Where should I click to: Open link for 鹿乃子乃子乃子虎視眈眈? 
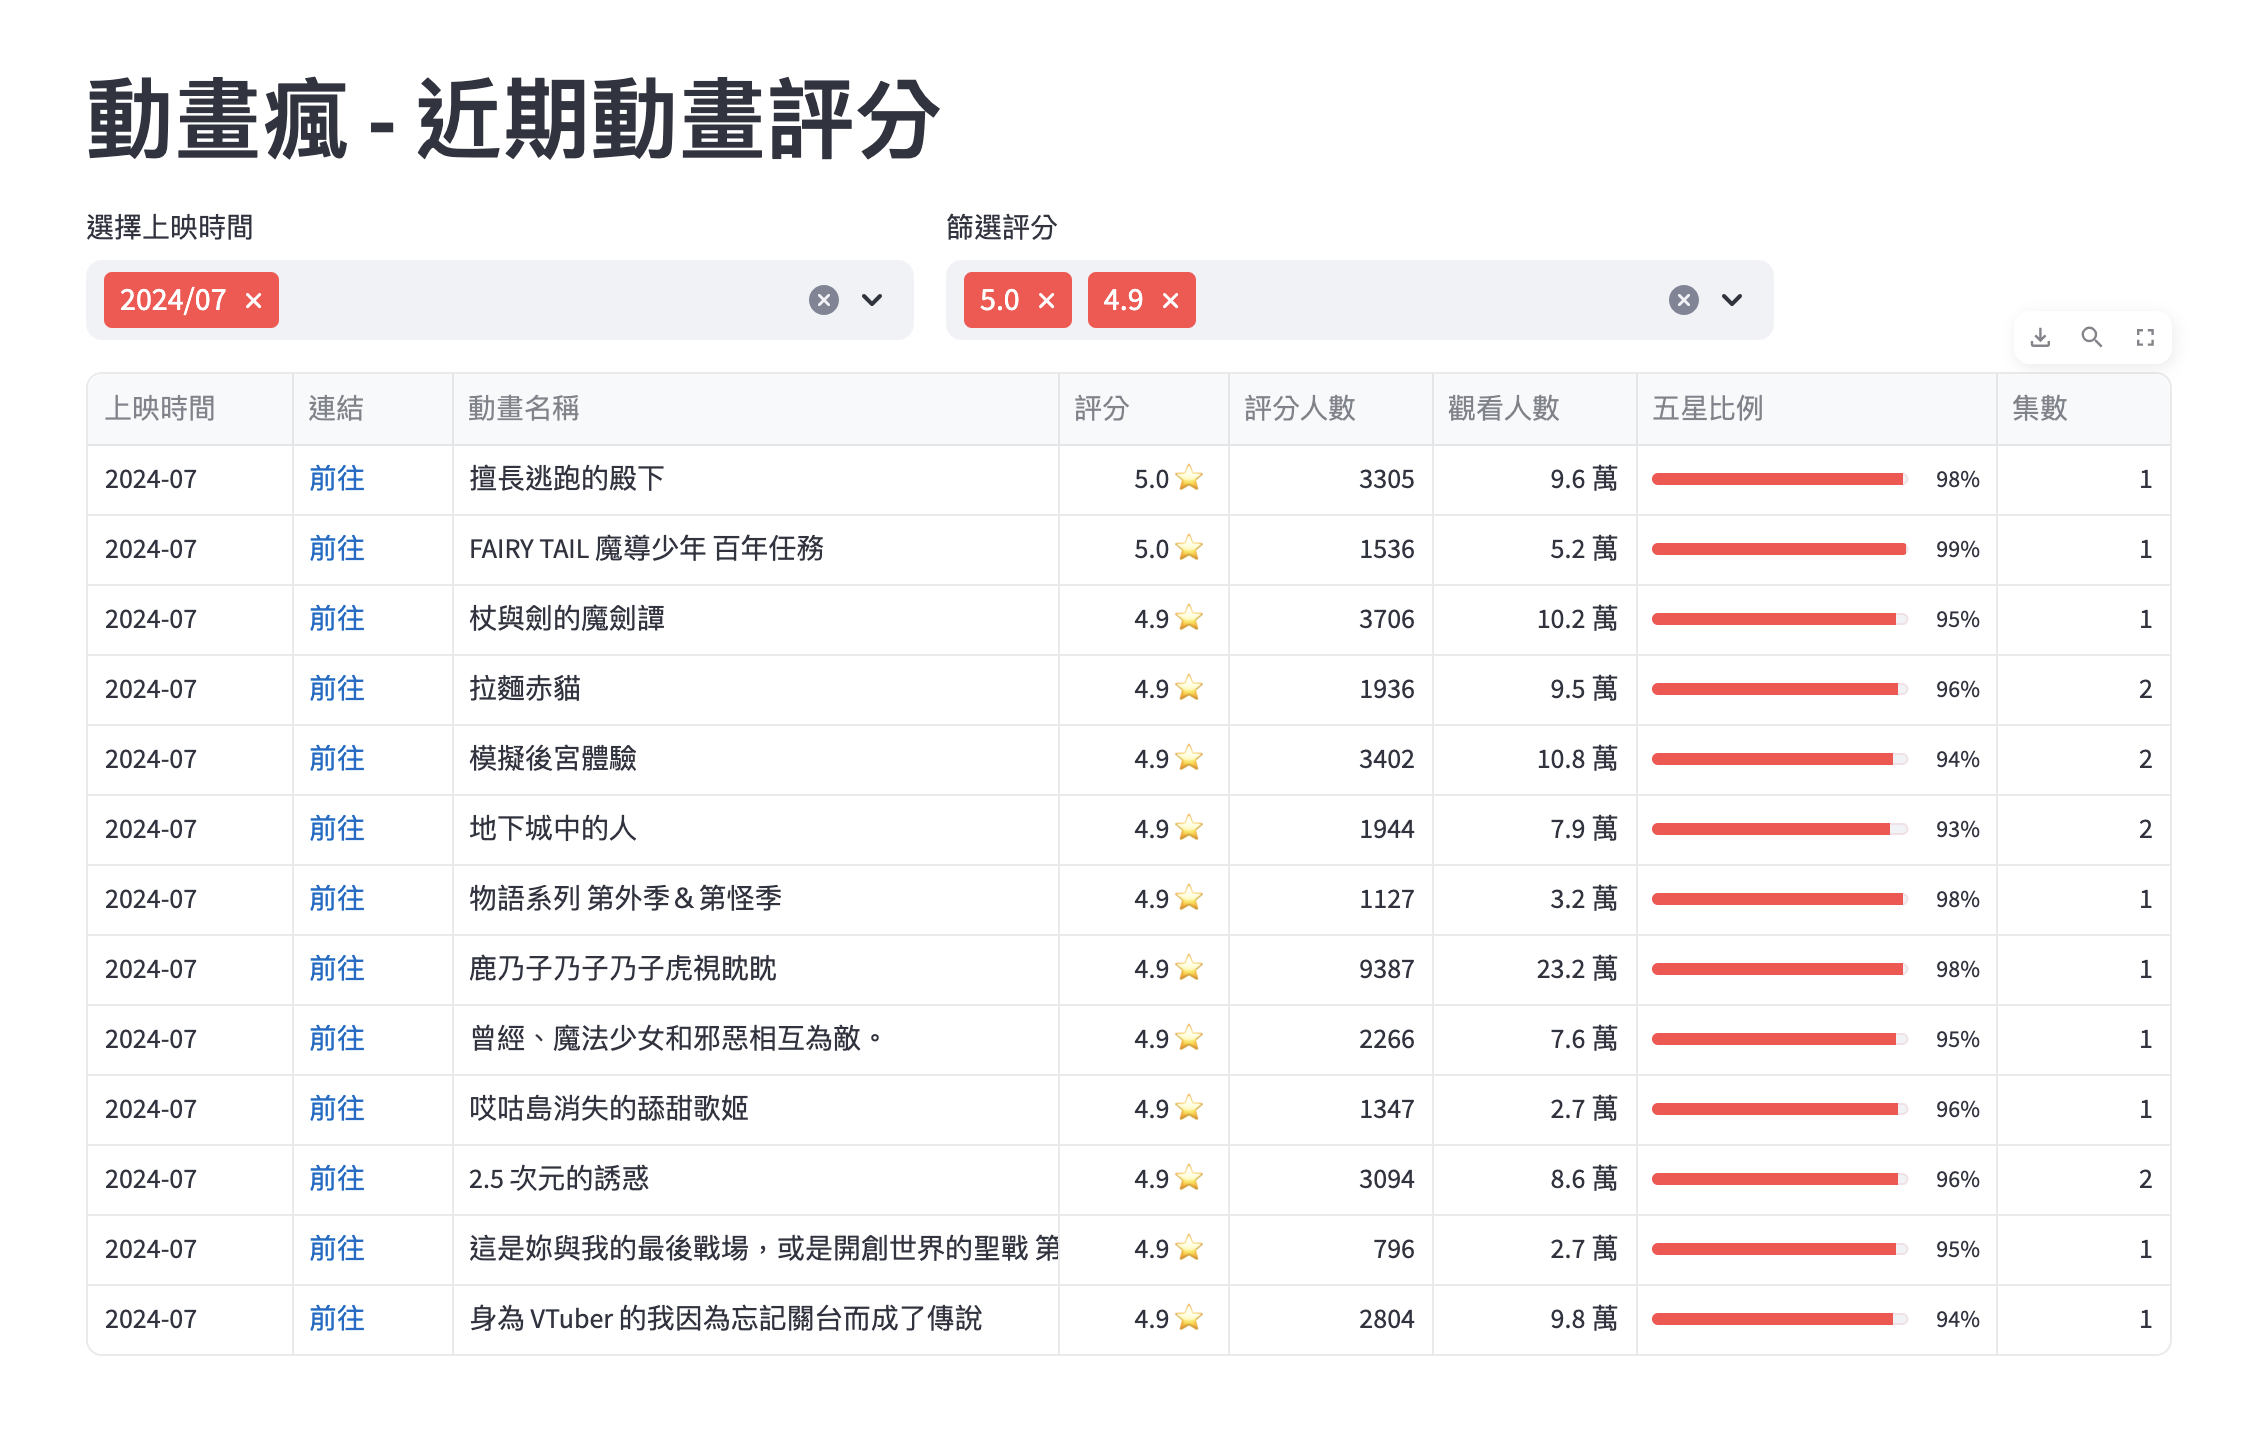click(x=336, y=969)
